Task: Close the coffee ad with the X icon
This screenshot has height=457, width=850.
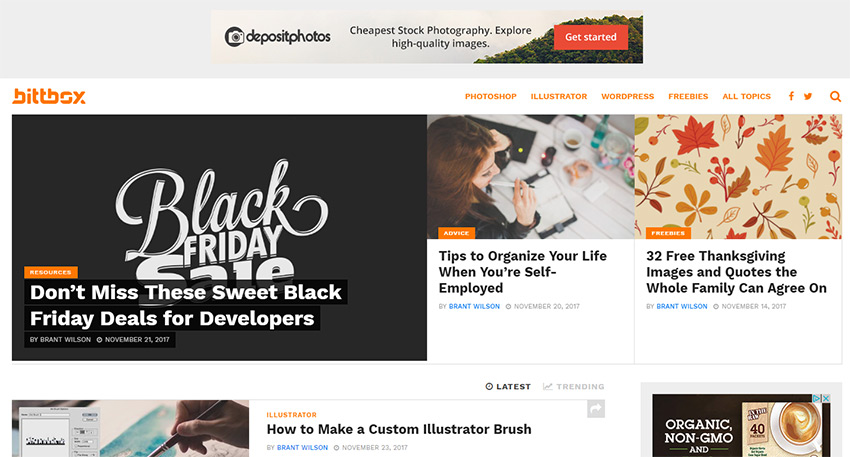Action: click(826, 398)
